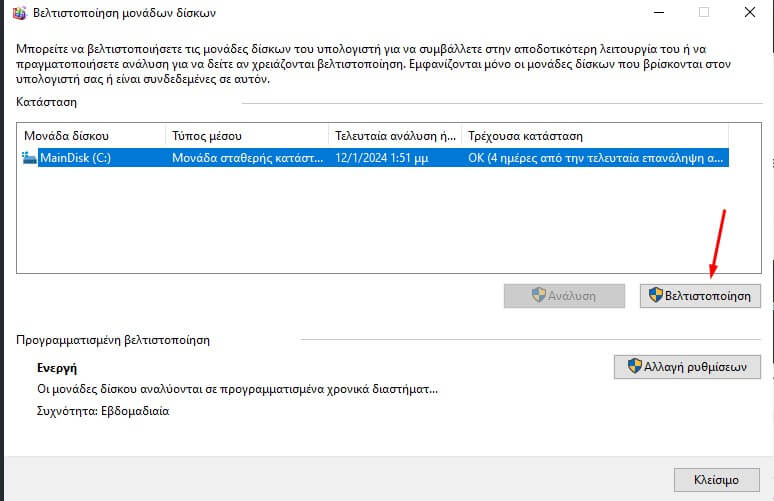Click the shield icon on greyed-out Ανάλυση

click(538, 295)
